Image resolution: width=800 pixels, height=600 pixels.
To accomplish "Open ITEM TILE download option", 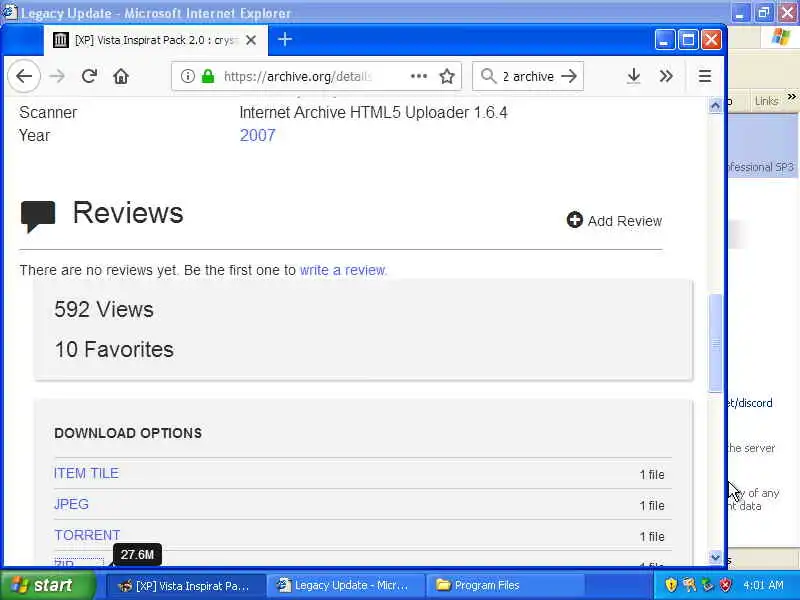I will pyautogui.click(x=86, y=473).
